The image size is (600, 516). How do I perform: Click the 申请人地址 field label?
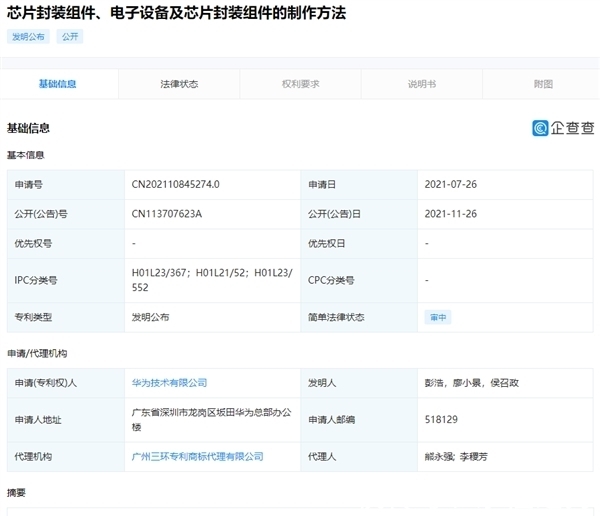(x=38, y=420)
